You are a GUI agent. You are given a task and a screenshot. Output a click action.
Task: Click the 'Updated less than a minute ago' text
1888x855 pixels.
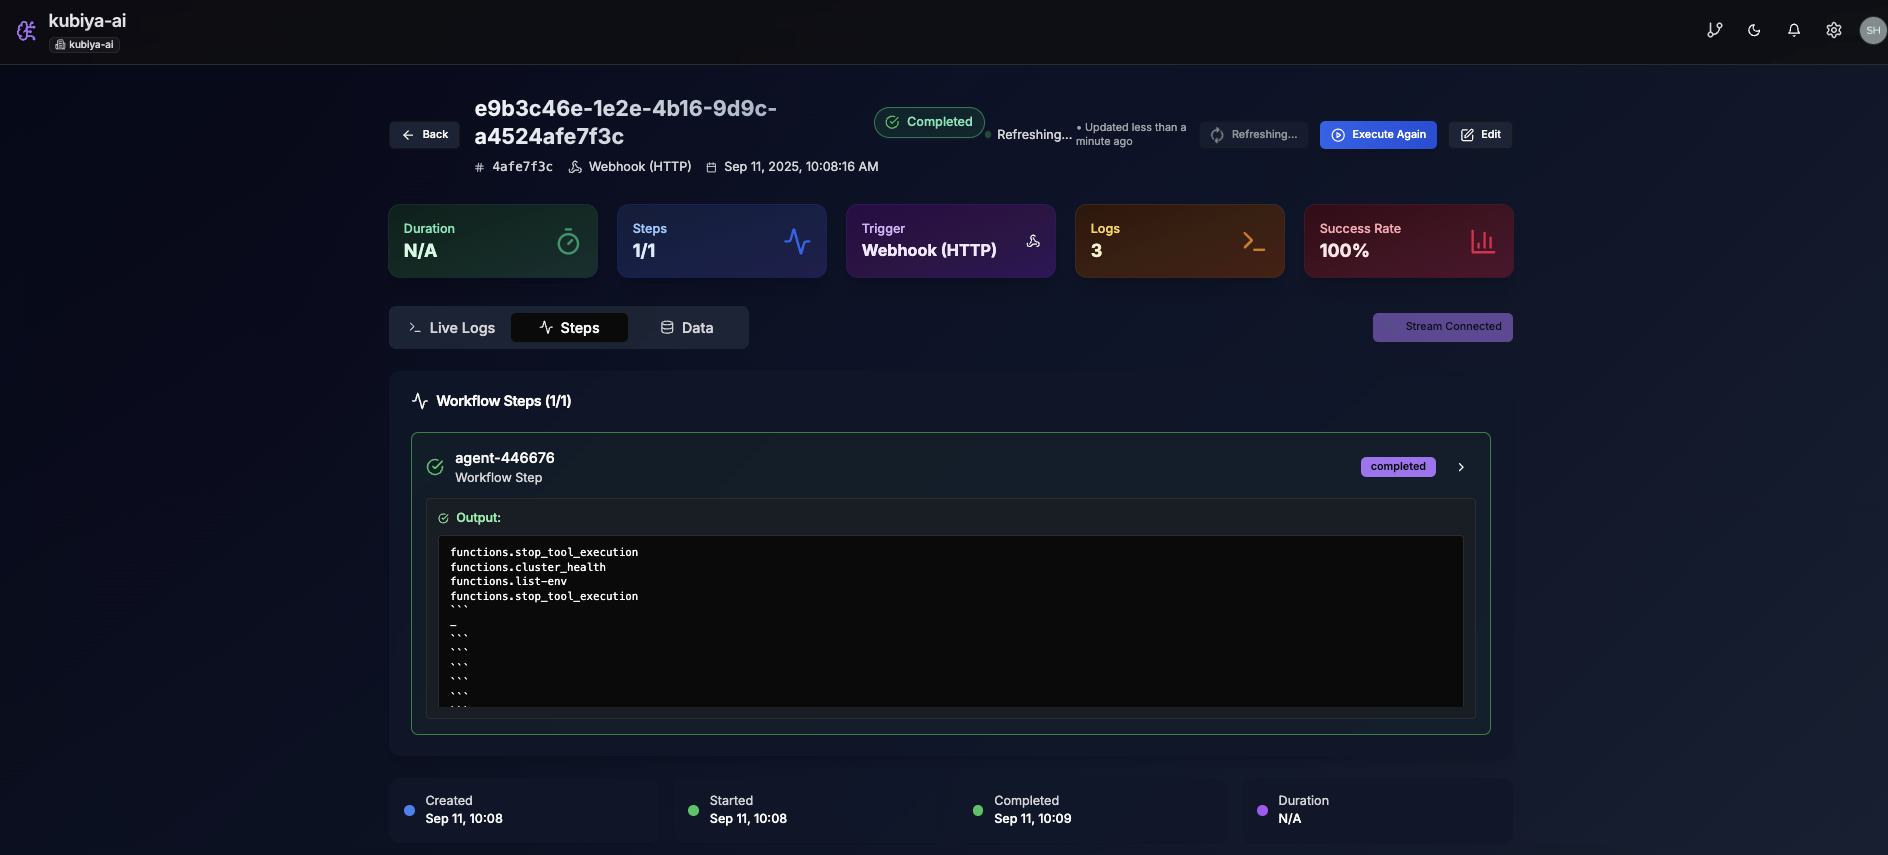(1131, 135)
